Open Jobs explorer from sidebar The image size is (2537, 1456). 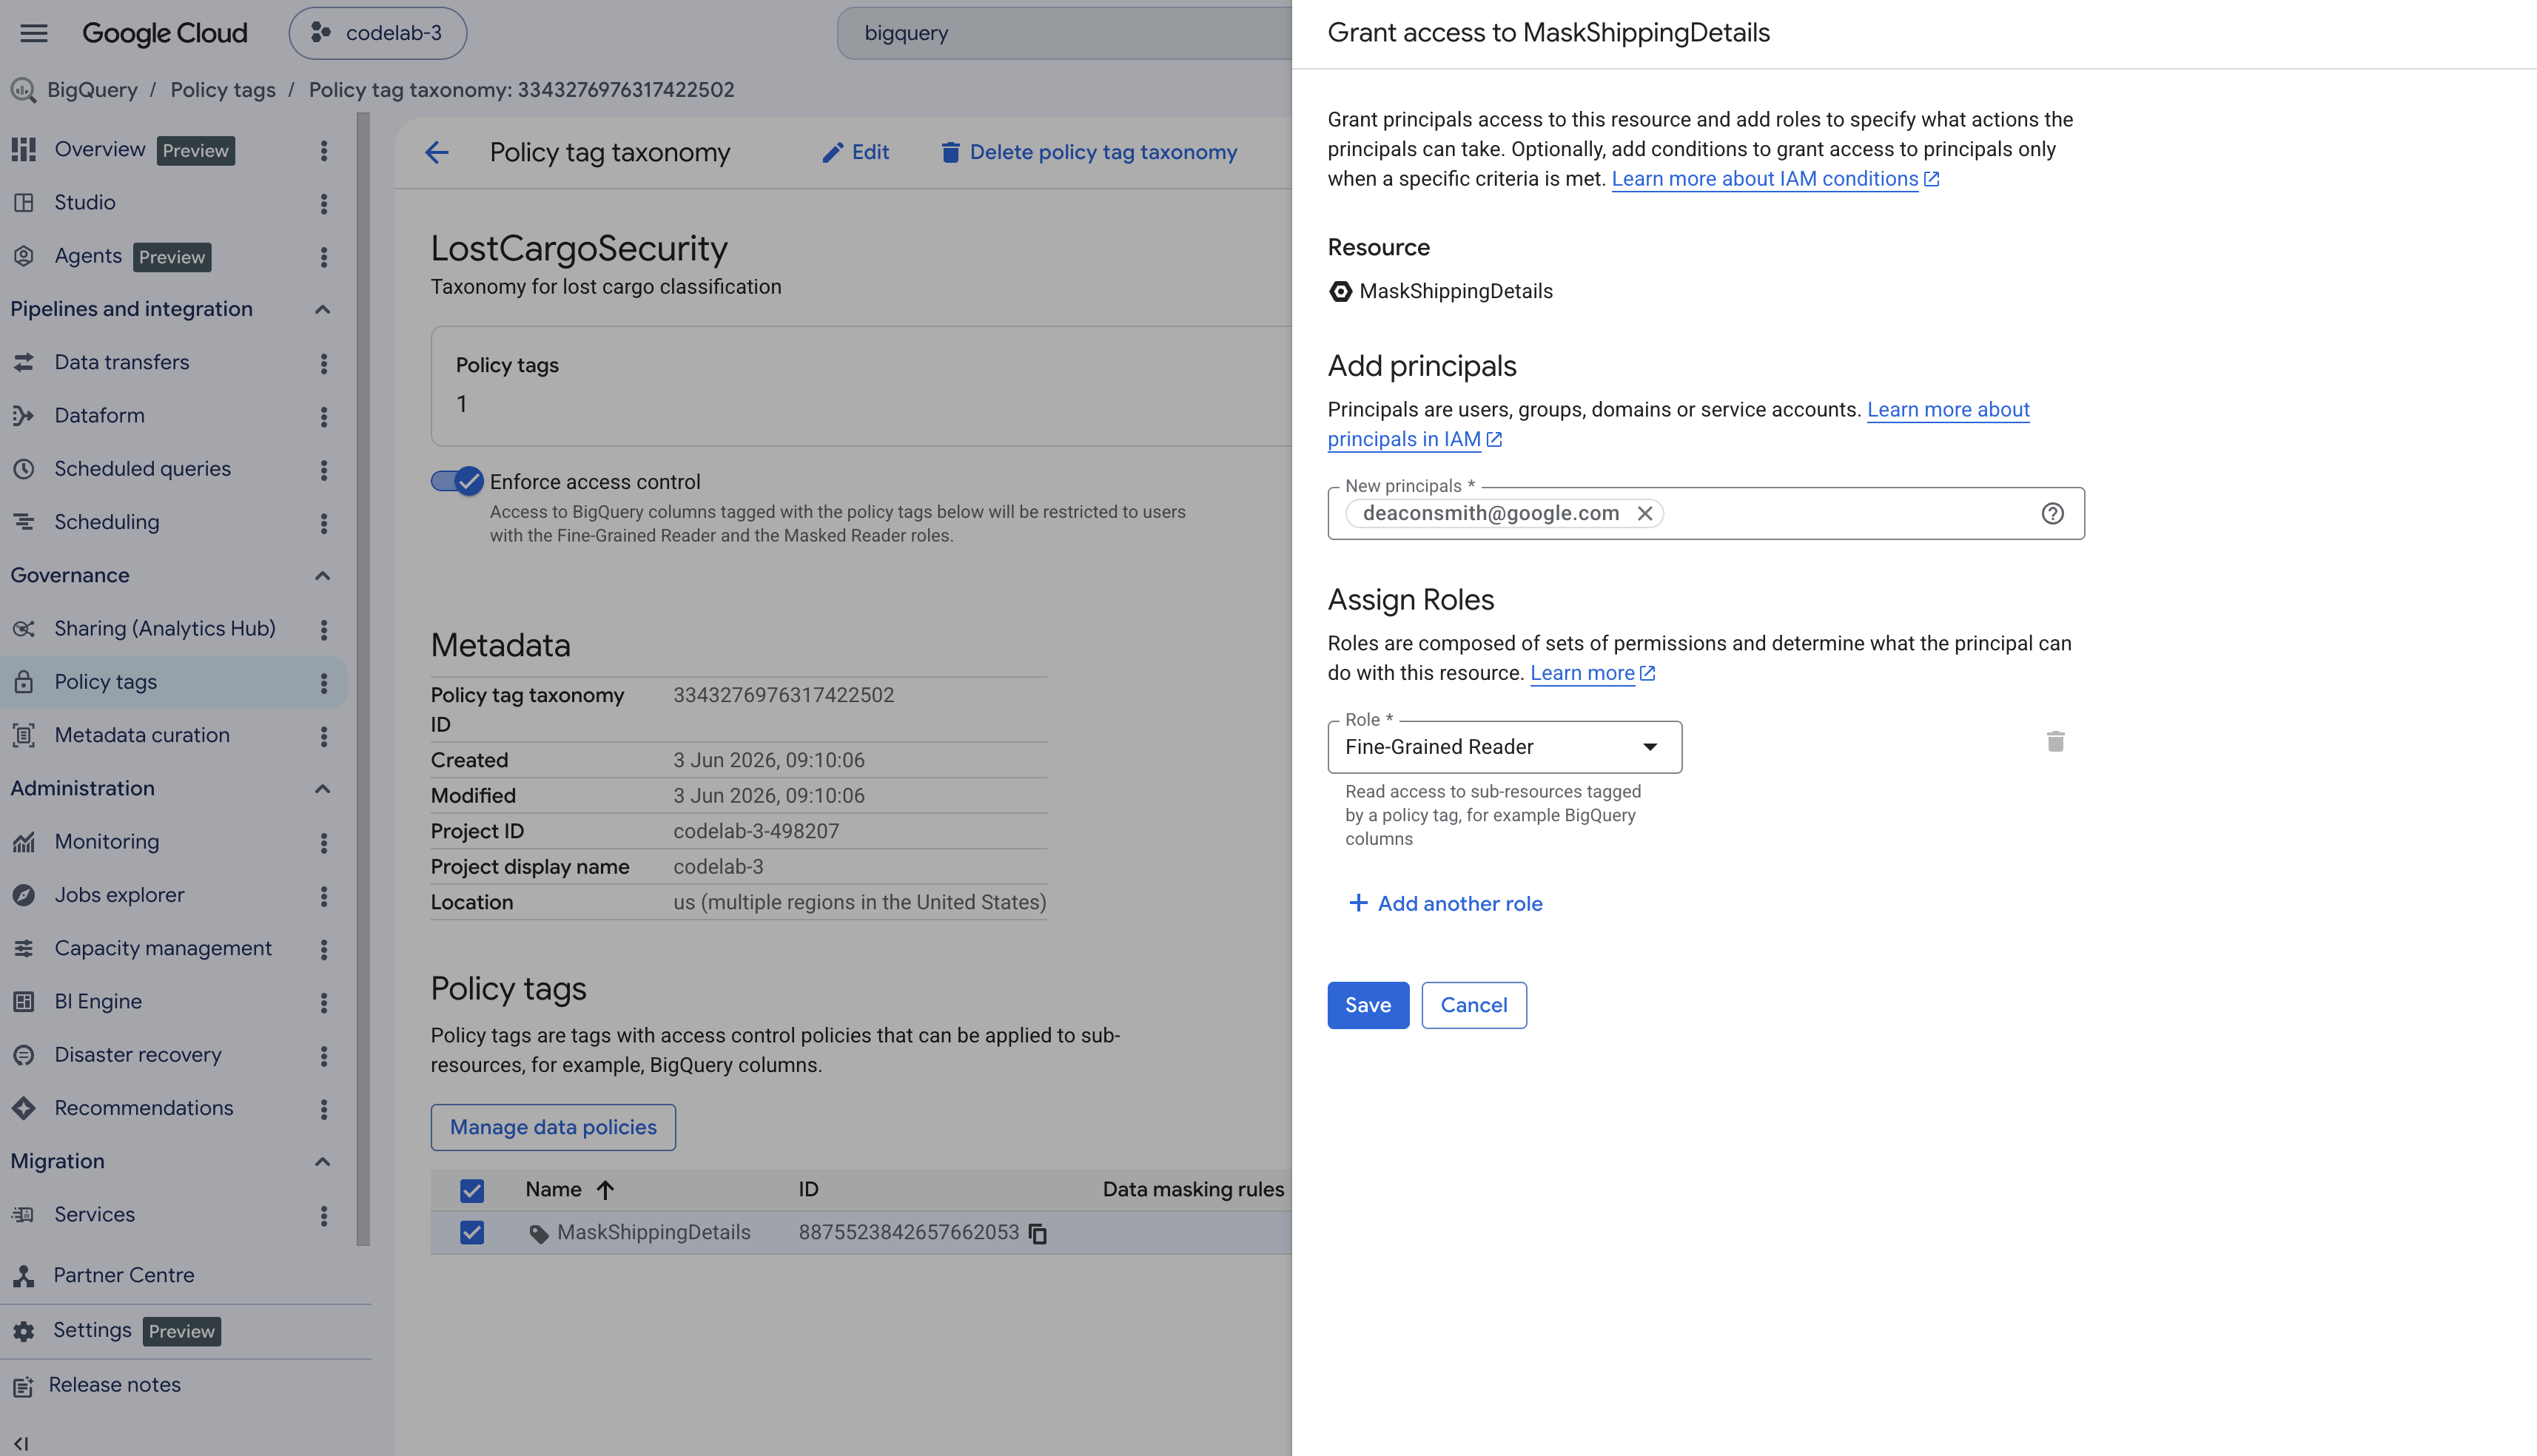(119, 895)
